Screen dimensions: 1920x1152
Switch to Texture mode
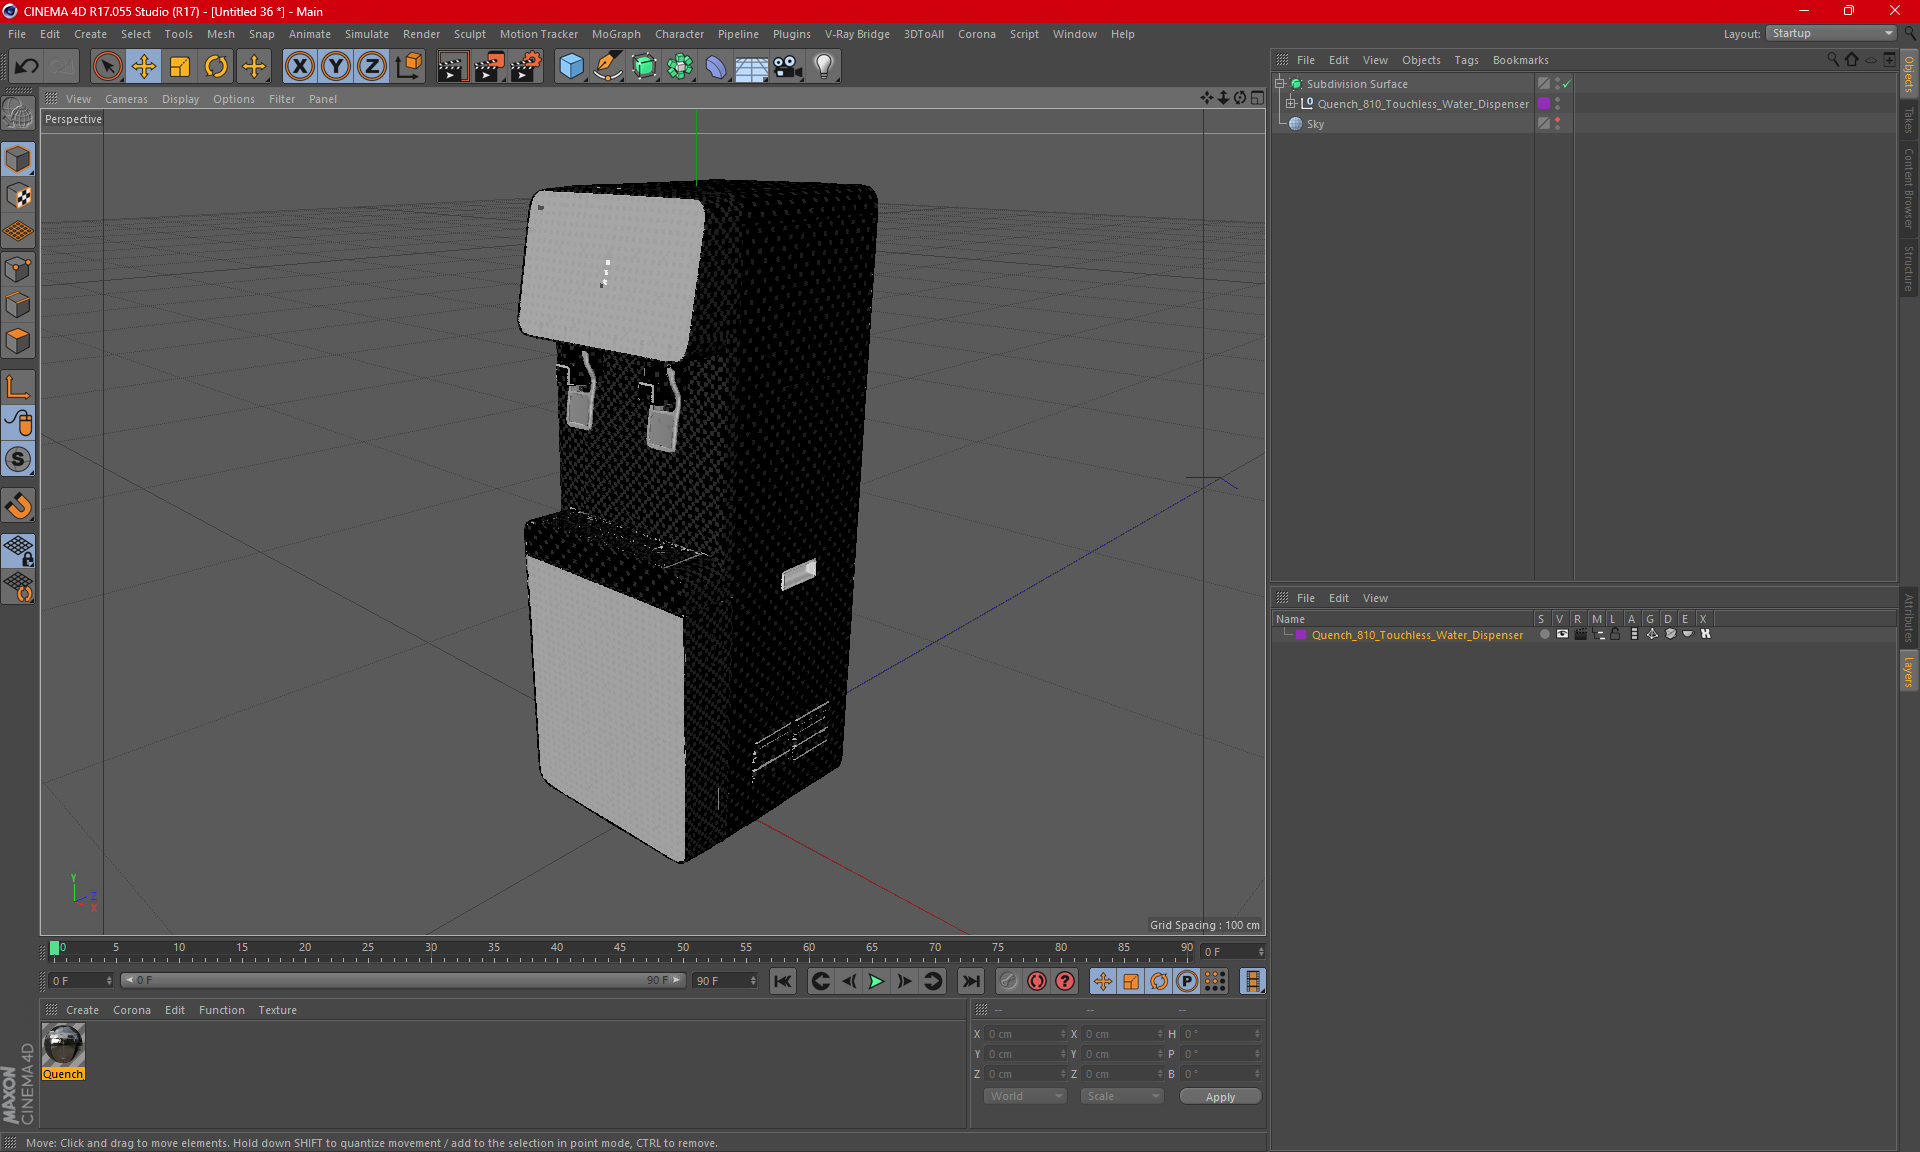click(x=18, y=196)
